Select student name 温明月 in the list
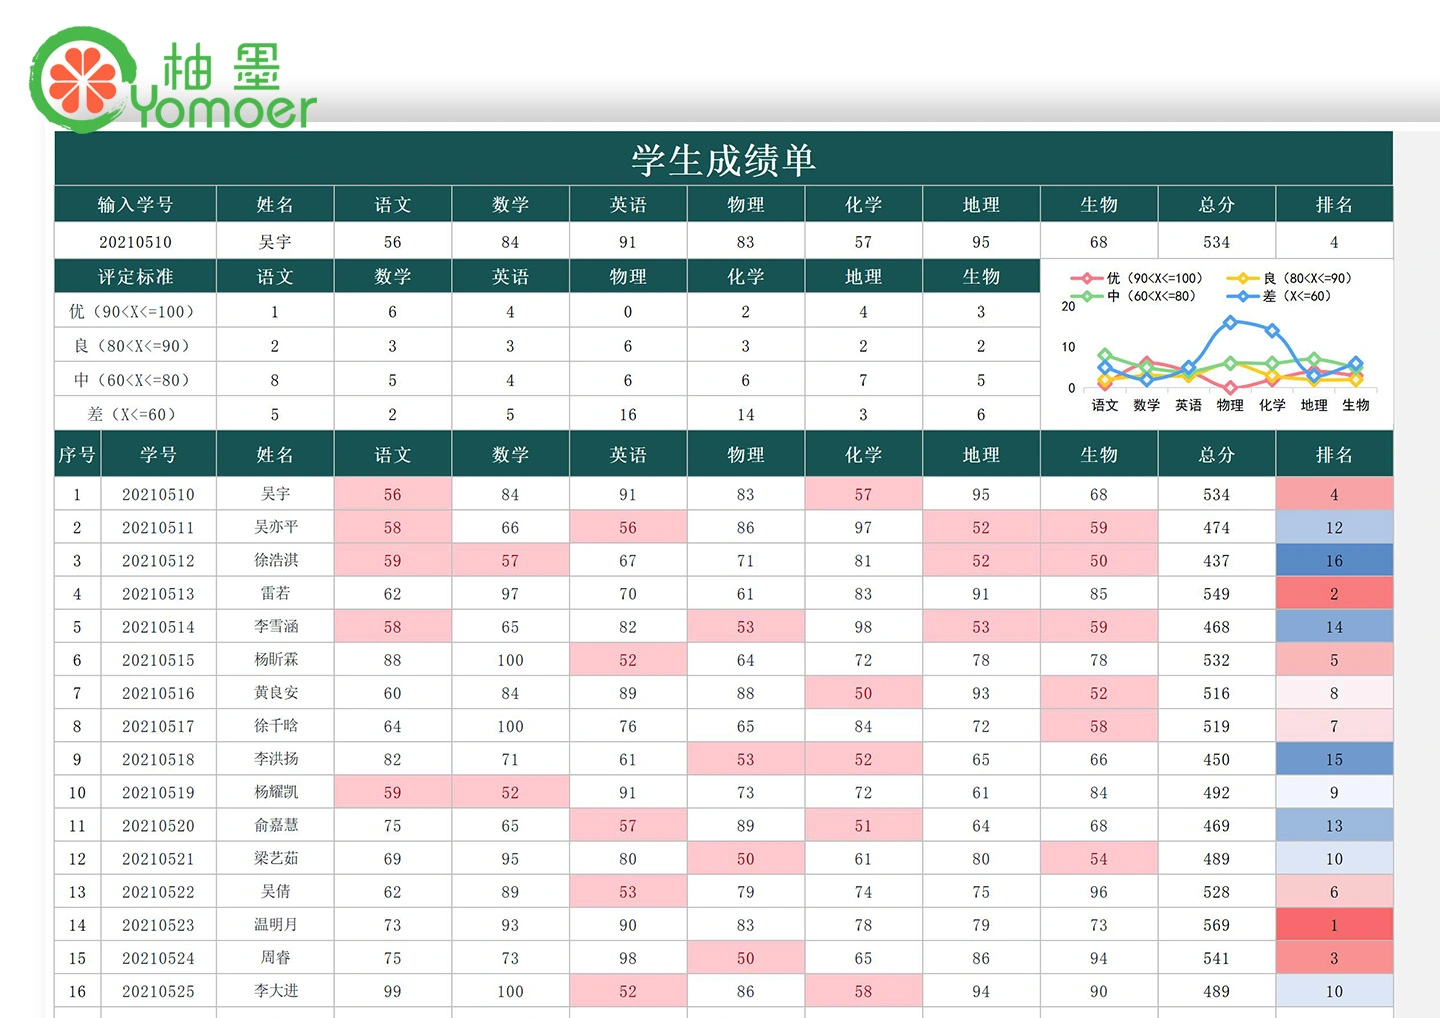This screenshot has width=1440, height=1018. click(275, 925)
